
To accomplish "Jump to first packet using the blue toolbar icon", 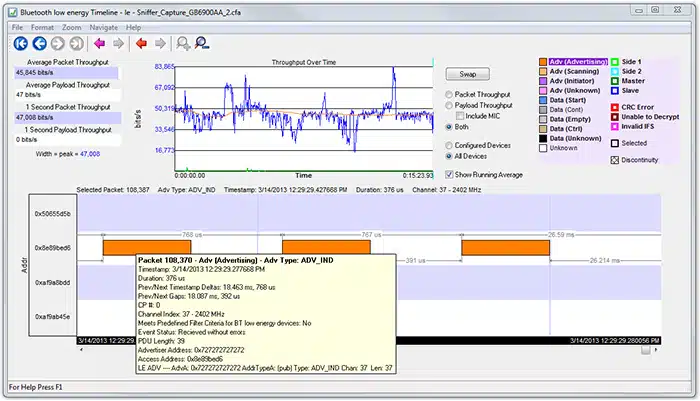I will (x=21, y=43).
